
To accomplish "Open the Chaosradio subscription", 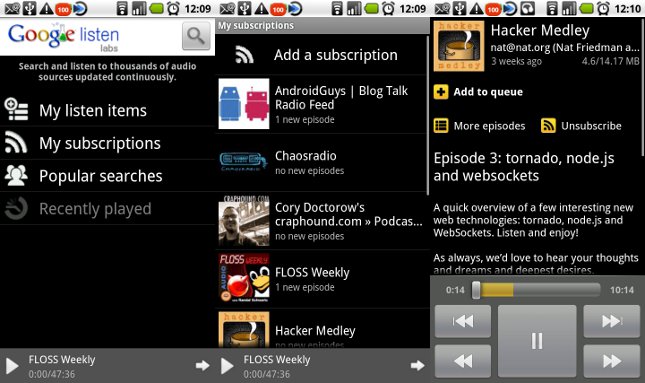I will [322, 162].
